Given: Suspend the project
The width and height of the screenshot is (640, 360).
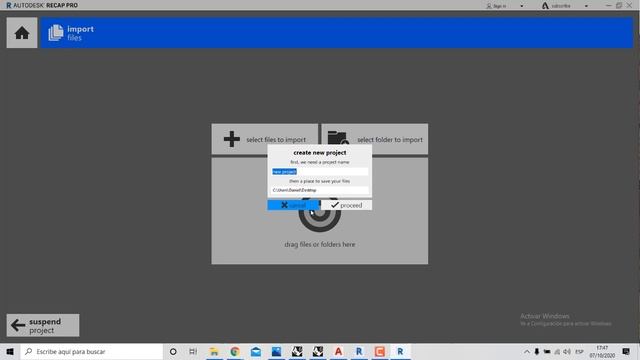Looking at the screenshot, I should pyautogui.click(x=43, y=325).
